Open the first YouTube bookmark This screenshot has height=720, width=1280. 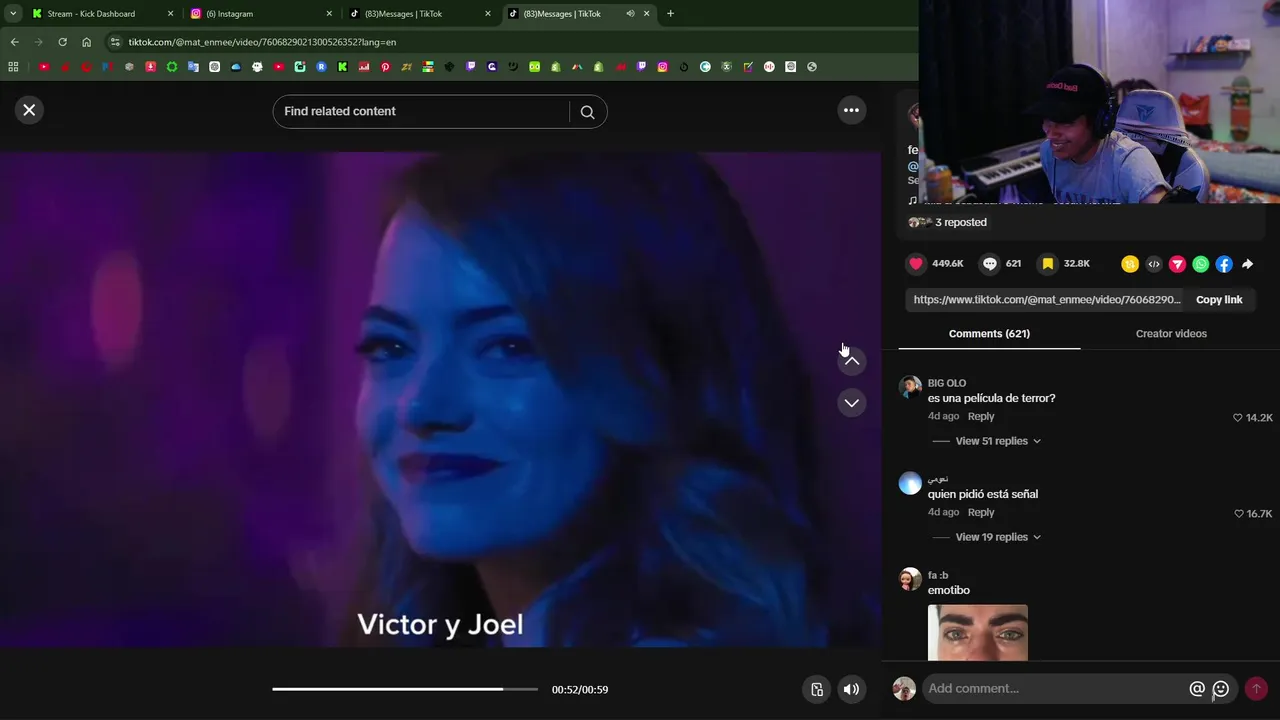point(44,67)
